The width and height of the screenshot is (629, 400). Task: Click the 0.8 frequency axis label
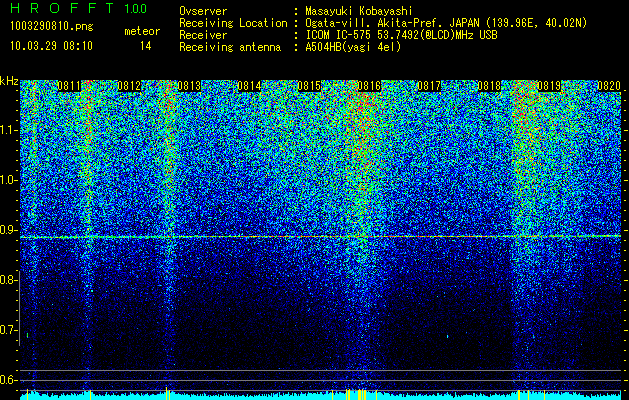9,280
